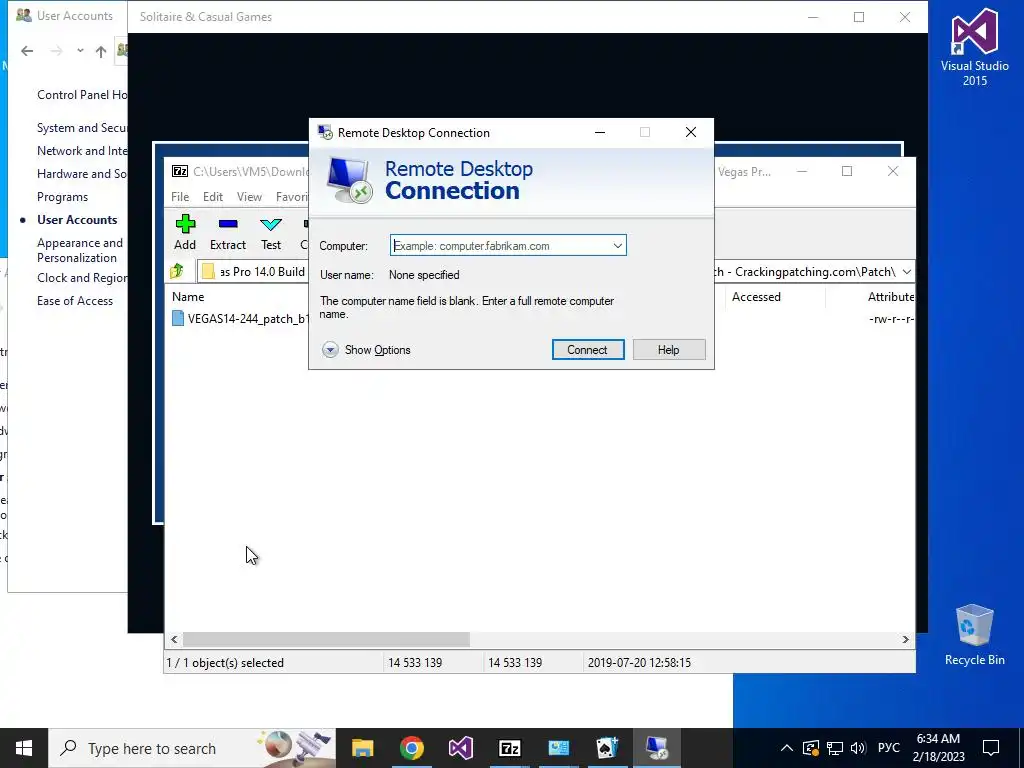Open Hardware and Sound in Control Panel
The image size is (1024, 768).
[x=82, y=174]
